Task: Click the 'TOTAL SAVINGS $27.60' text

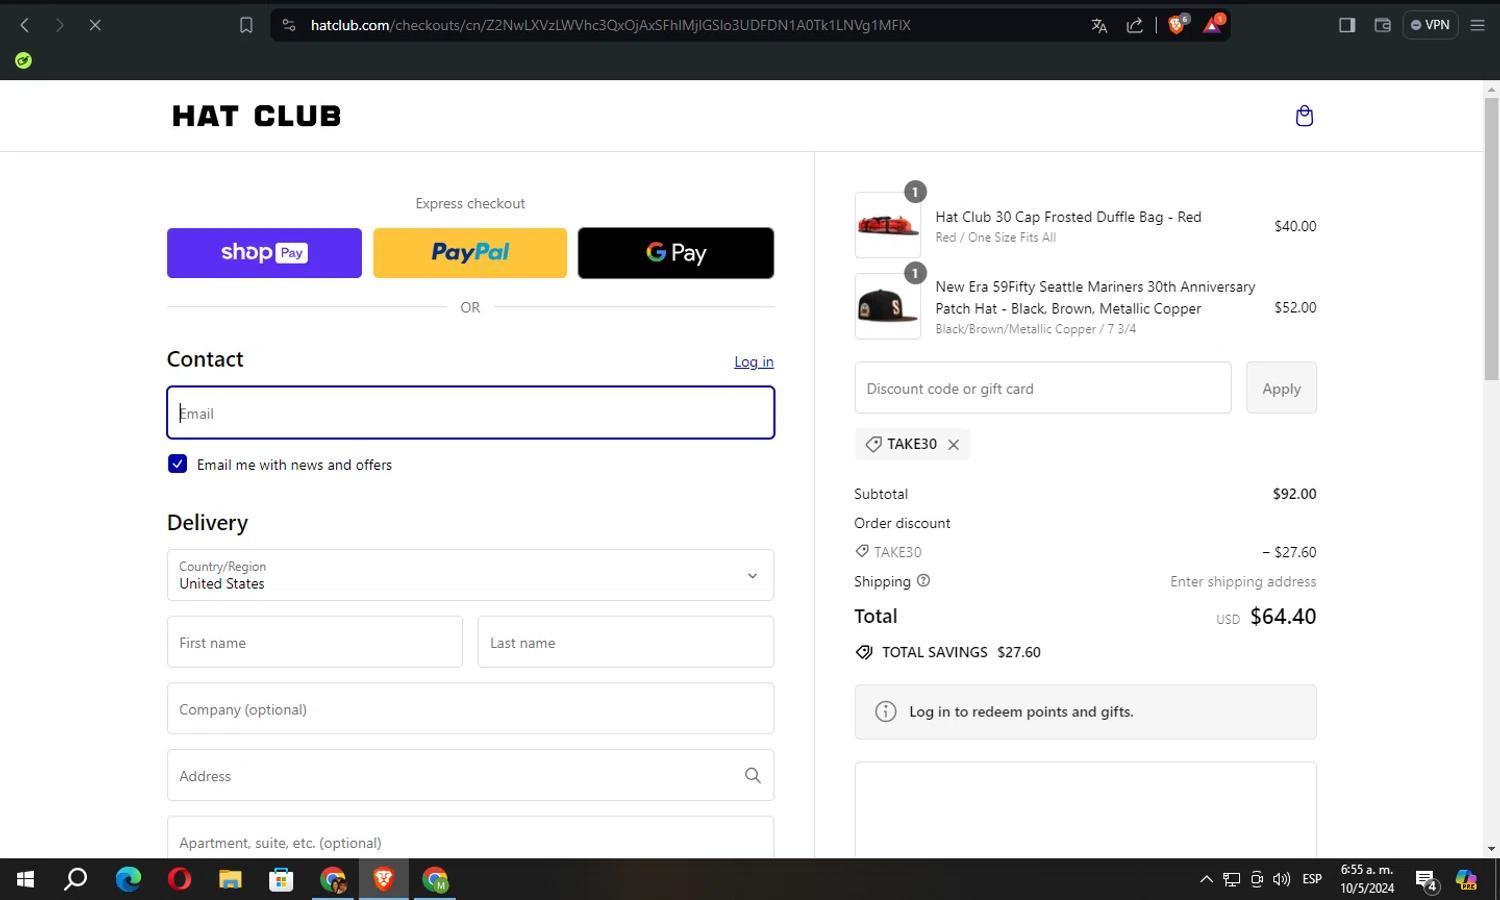Action: pyautogui.click(x=961, y=652)
